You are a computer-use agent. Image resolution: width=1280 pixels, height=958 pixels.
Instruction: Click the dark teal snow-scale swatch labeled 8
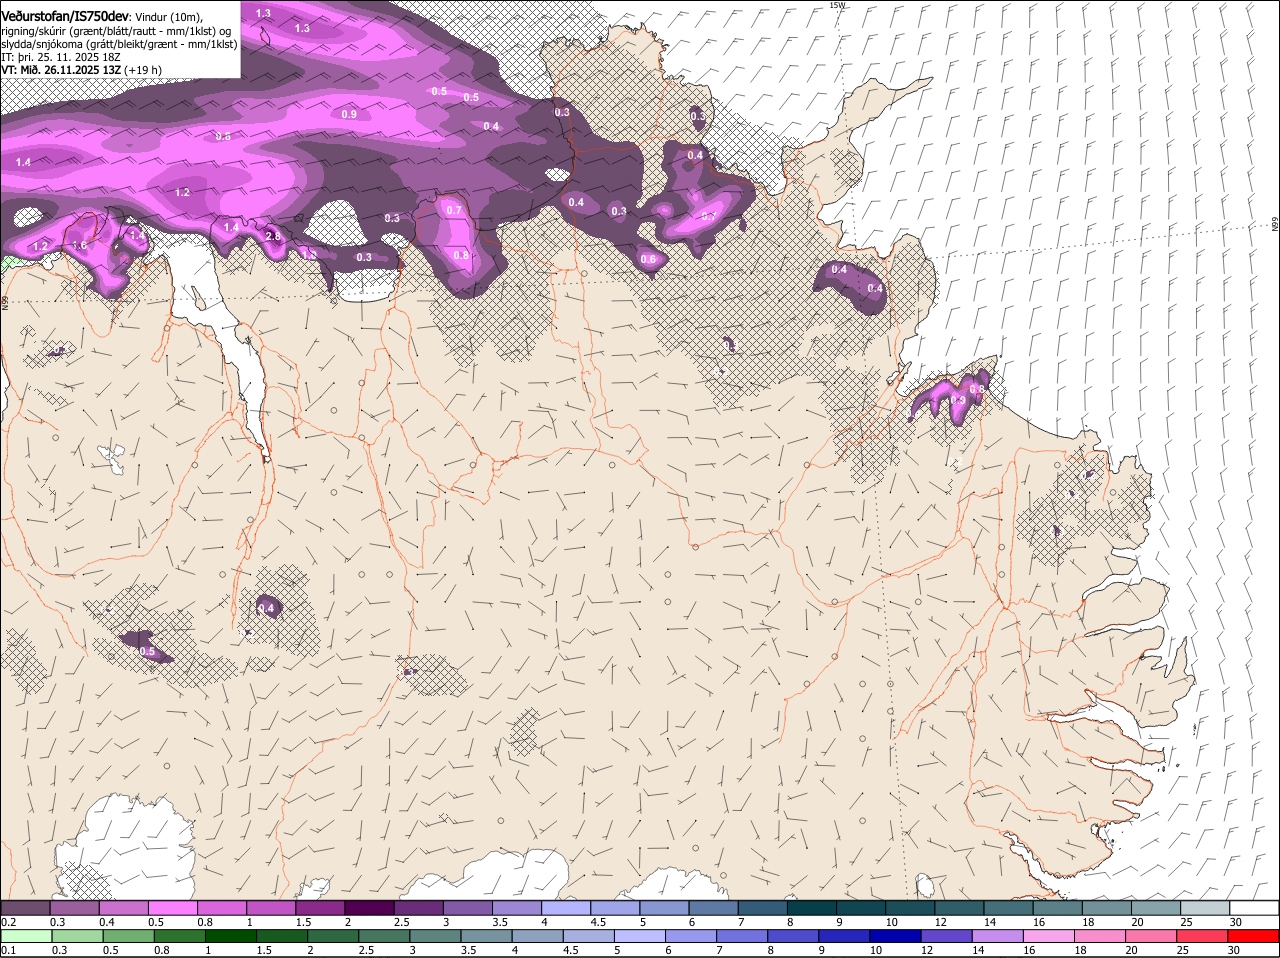tap(810, 908)
